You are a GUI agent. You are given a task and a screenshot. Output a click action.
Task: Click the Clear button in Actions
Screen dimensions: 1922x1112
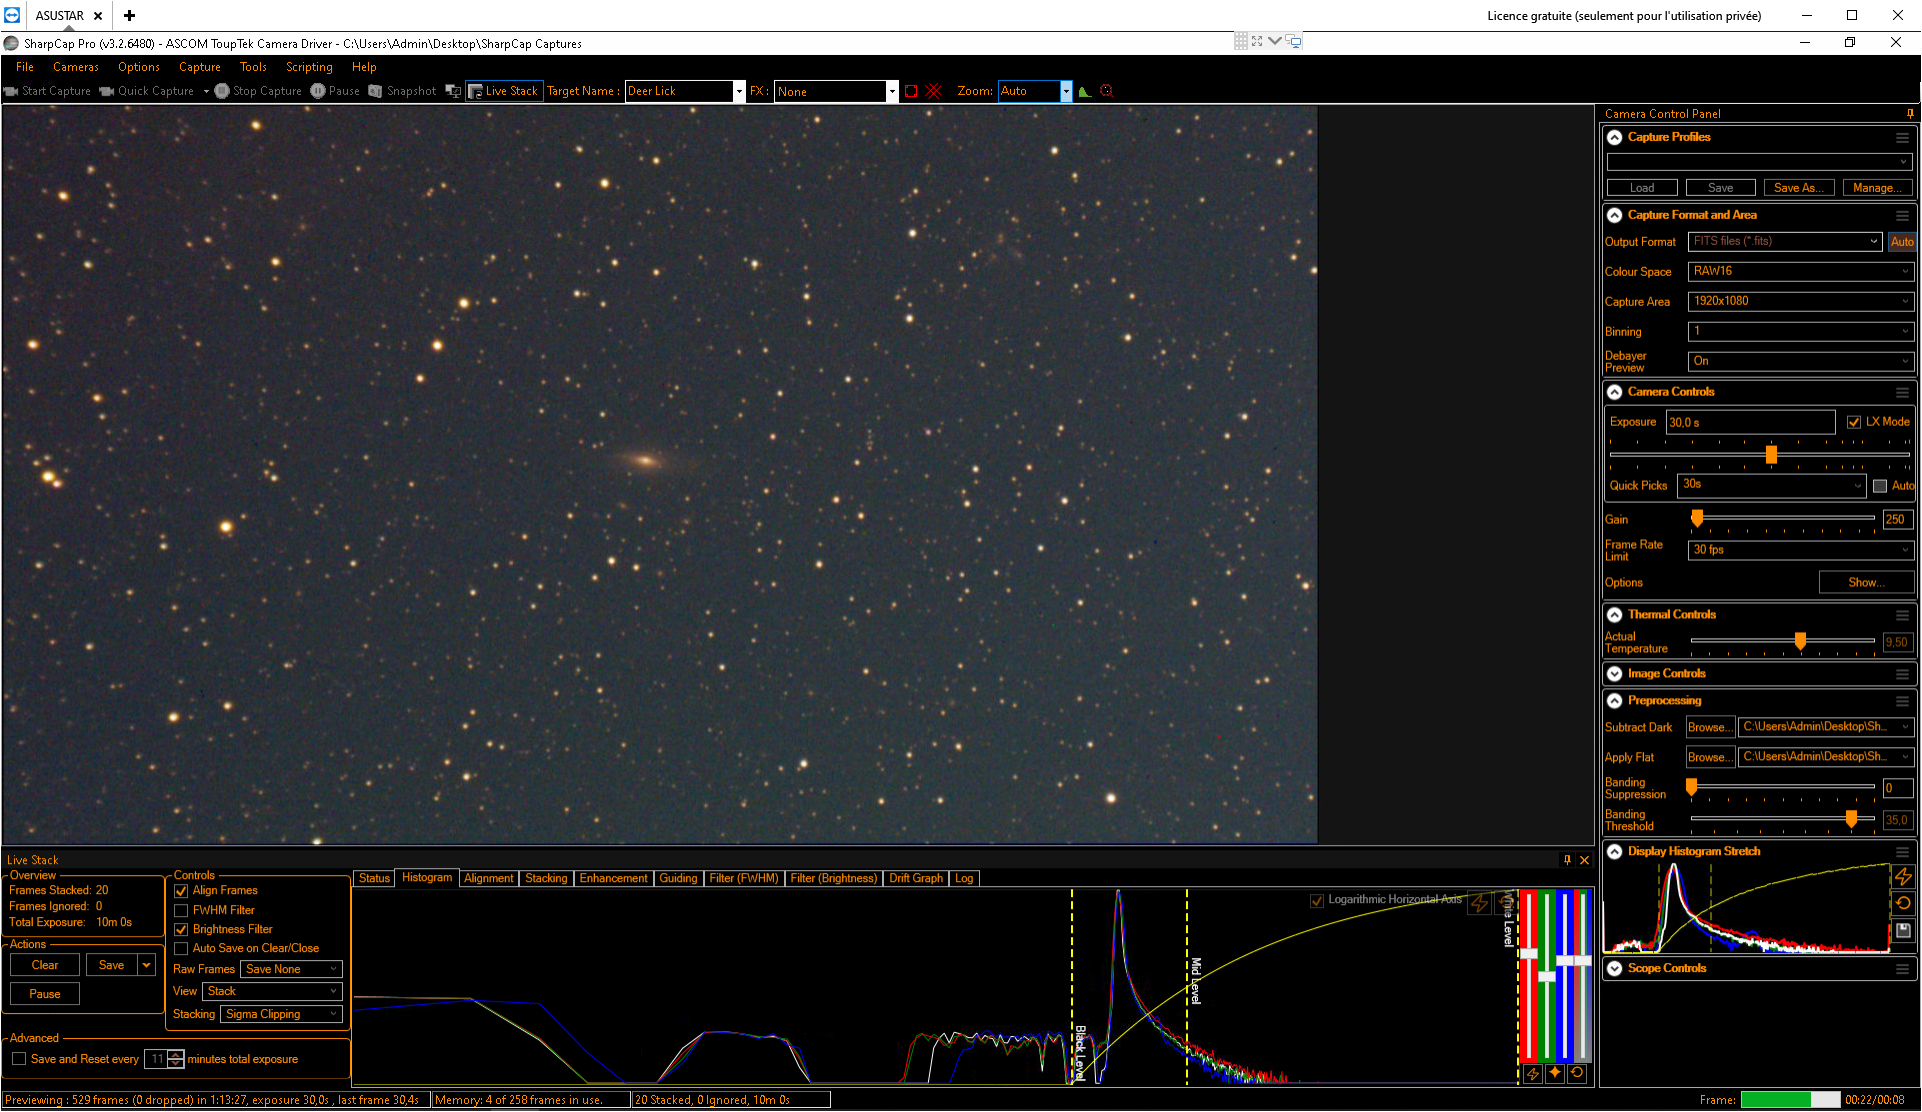tap(45, 965)
